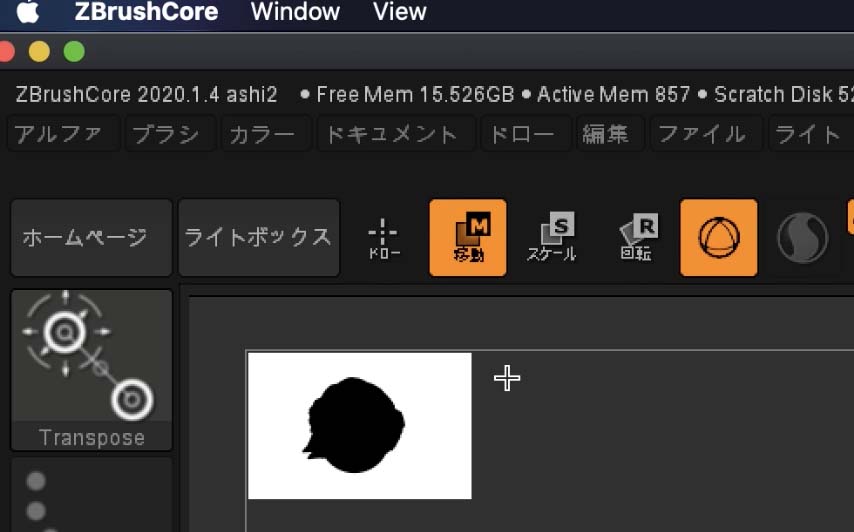Open the ドキュメント (Document) palette menu
The image size is (854, 532).
(395, 134)
